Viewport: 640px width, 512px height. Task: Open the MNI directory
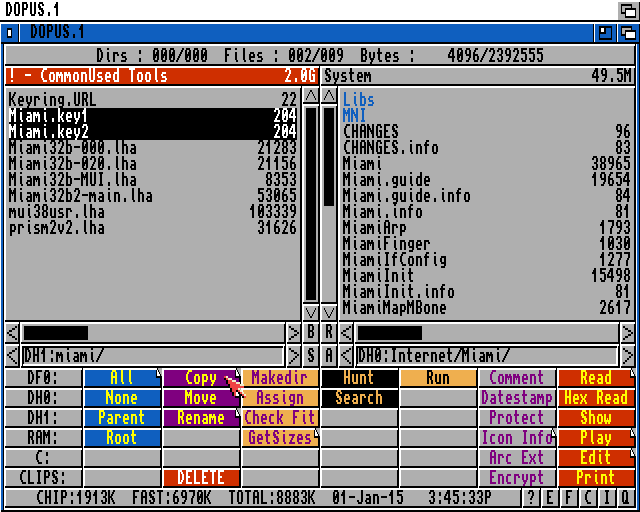point(487,116)
